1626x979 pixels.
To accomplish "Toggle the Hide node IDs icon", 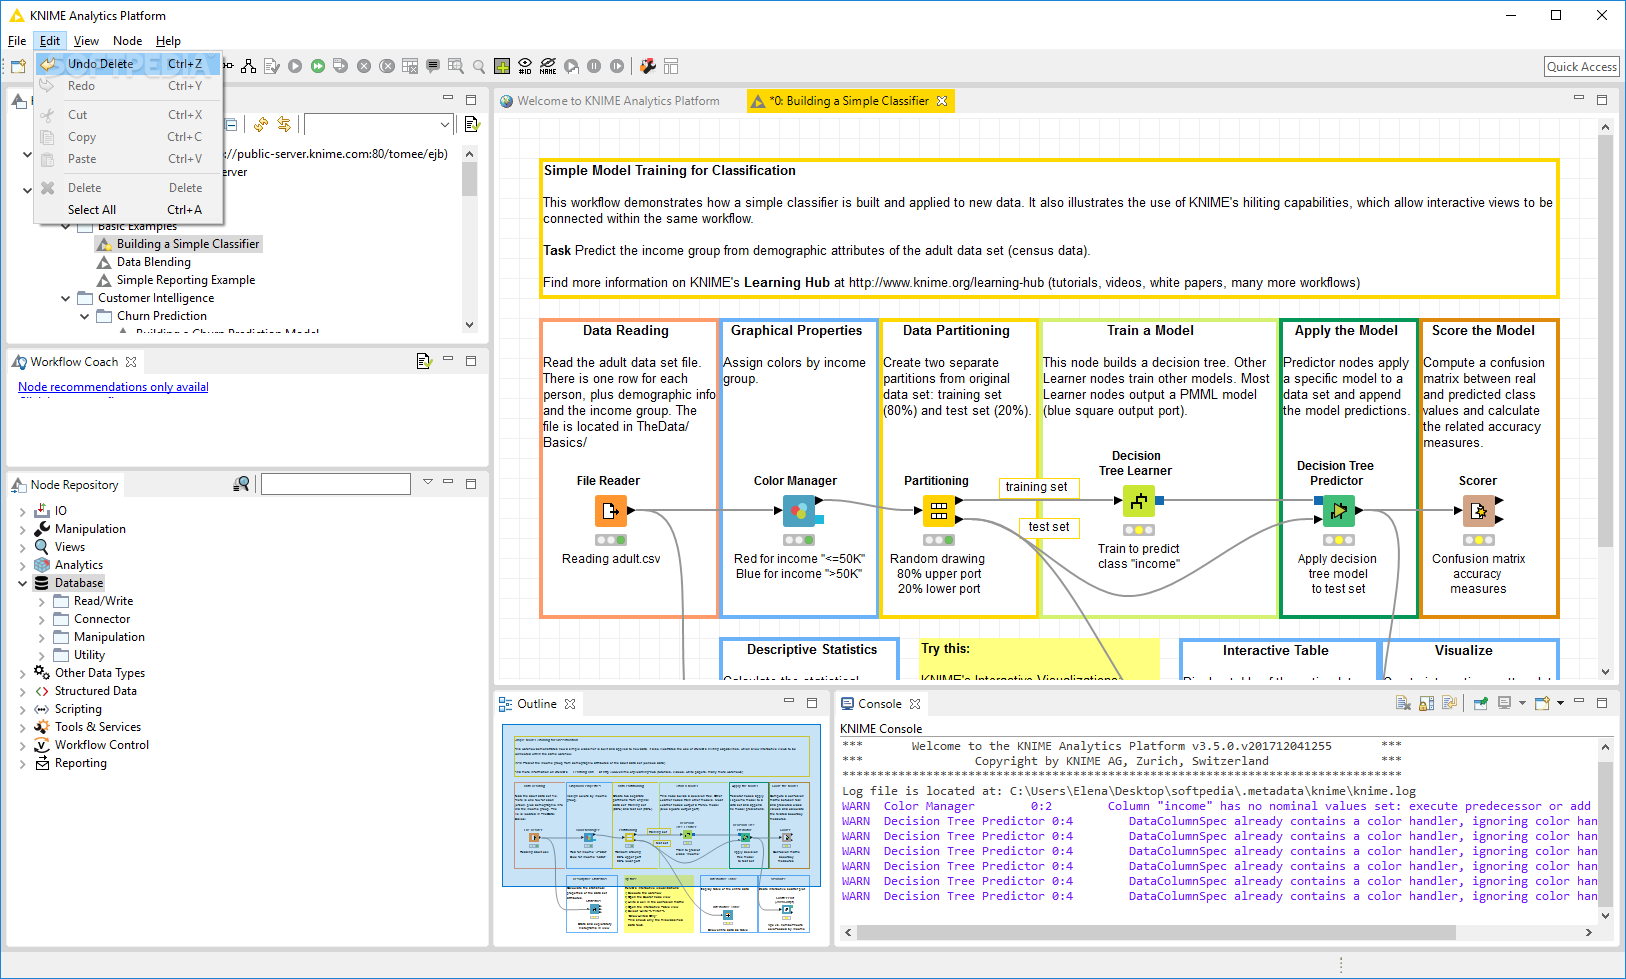I will click(x=525, y=66).
